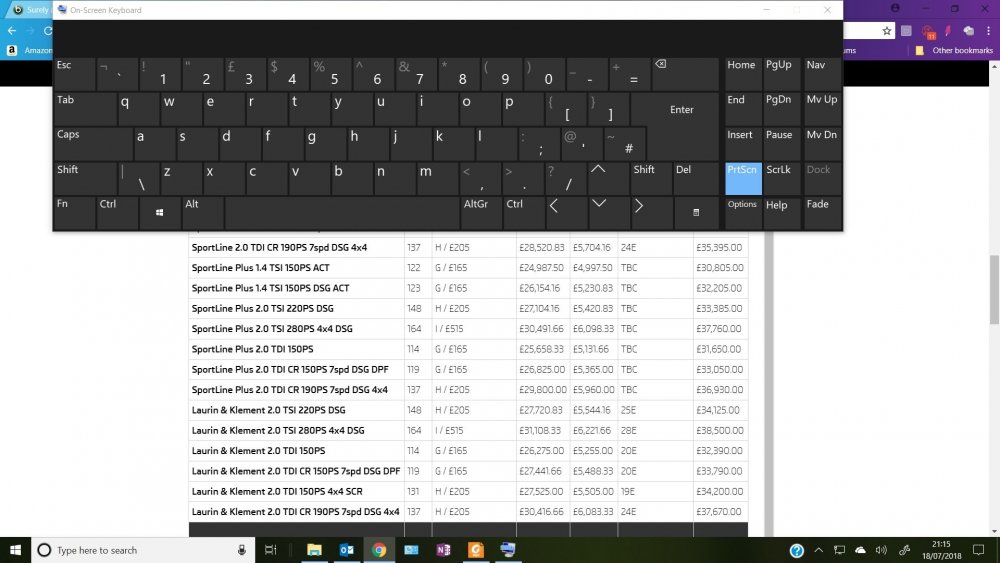The width and height of the screenshot is (1000, 563).
Task: Click the Nav key on the keyboard
Action: point(822,74)
